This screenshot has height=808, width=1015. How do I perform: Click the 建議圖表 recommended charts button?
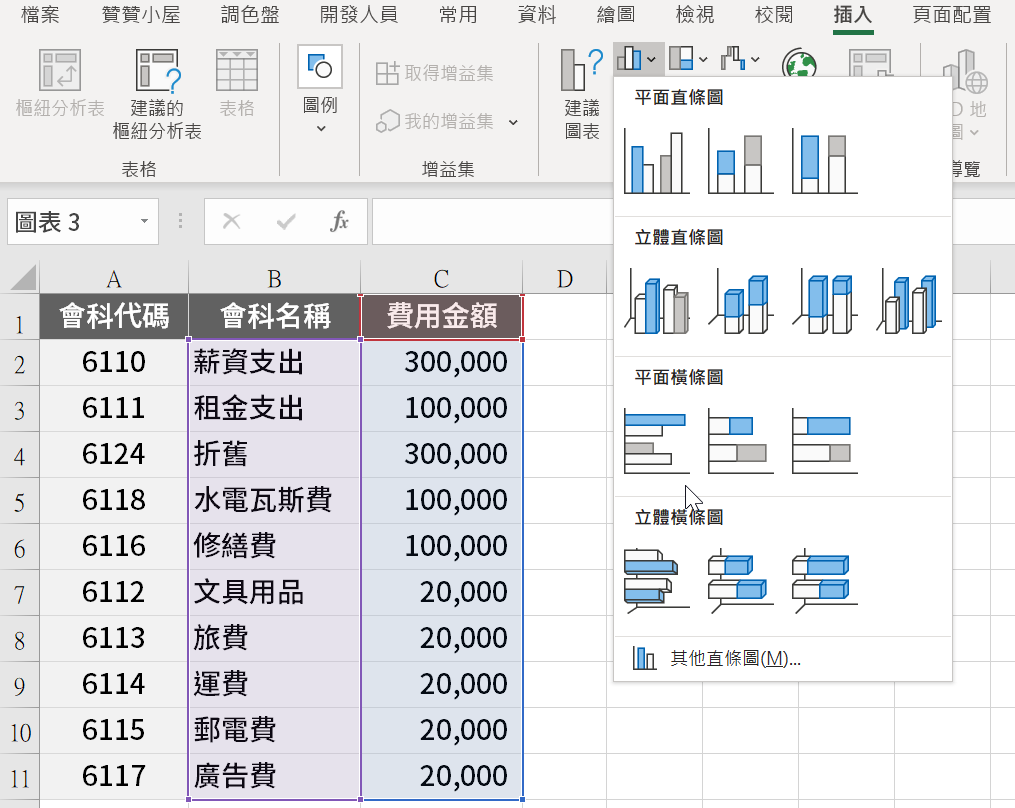tap(582, 95)
